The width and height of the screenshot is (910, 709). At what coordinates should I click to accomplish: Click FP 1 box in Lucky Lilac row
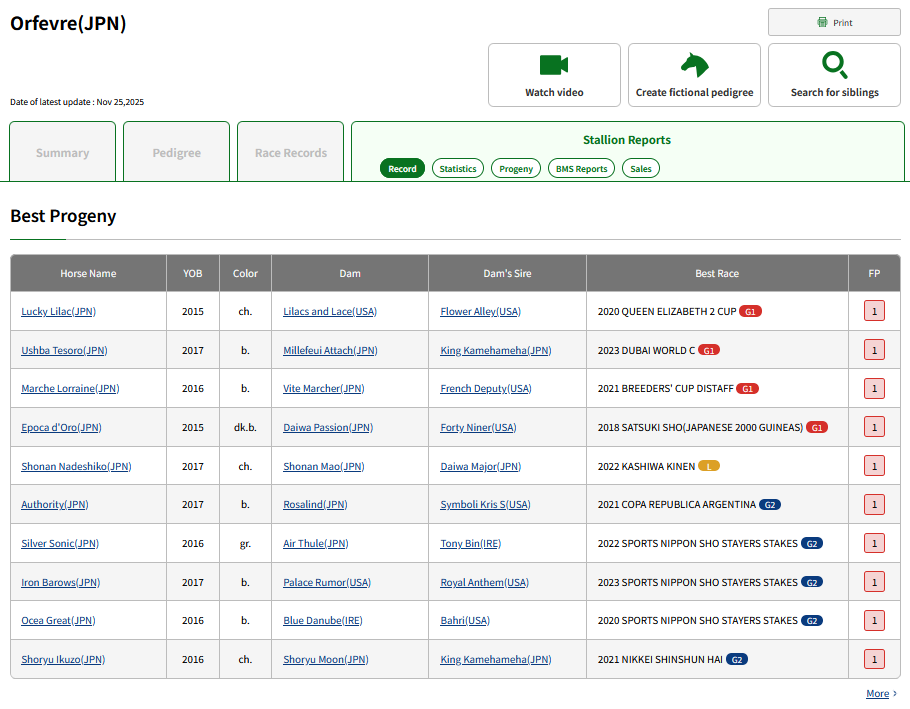874,312
